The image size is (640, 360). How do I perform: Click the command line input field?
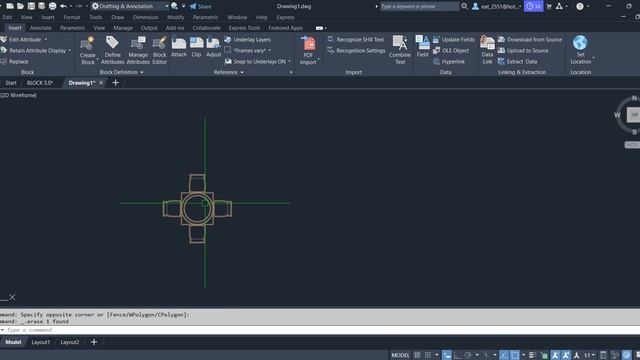point(320,330)
